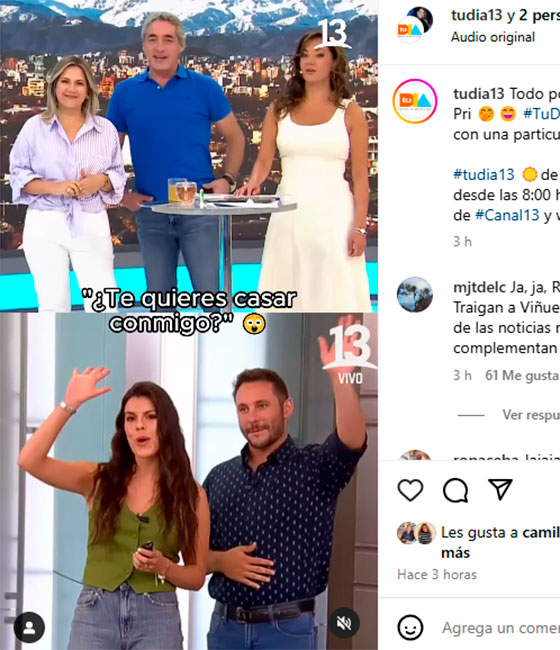
Task: View who liked: '61 Me gusta'
Action: coord(522,376)
